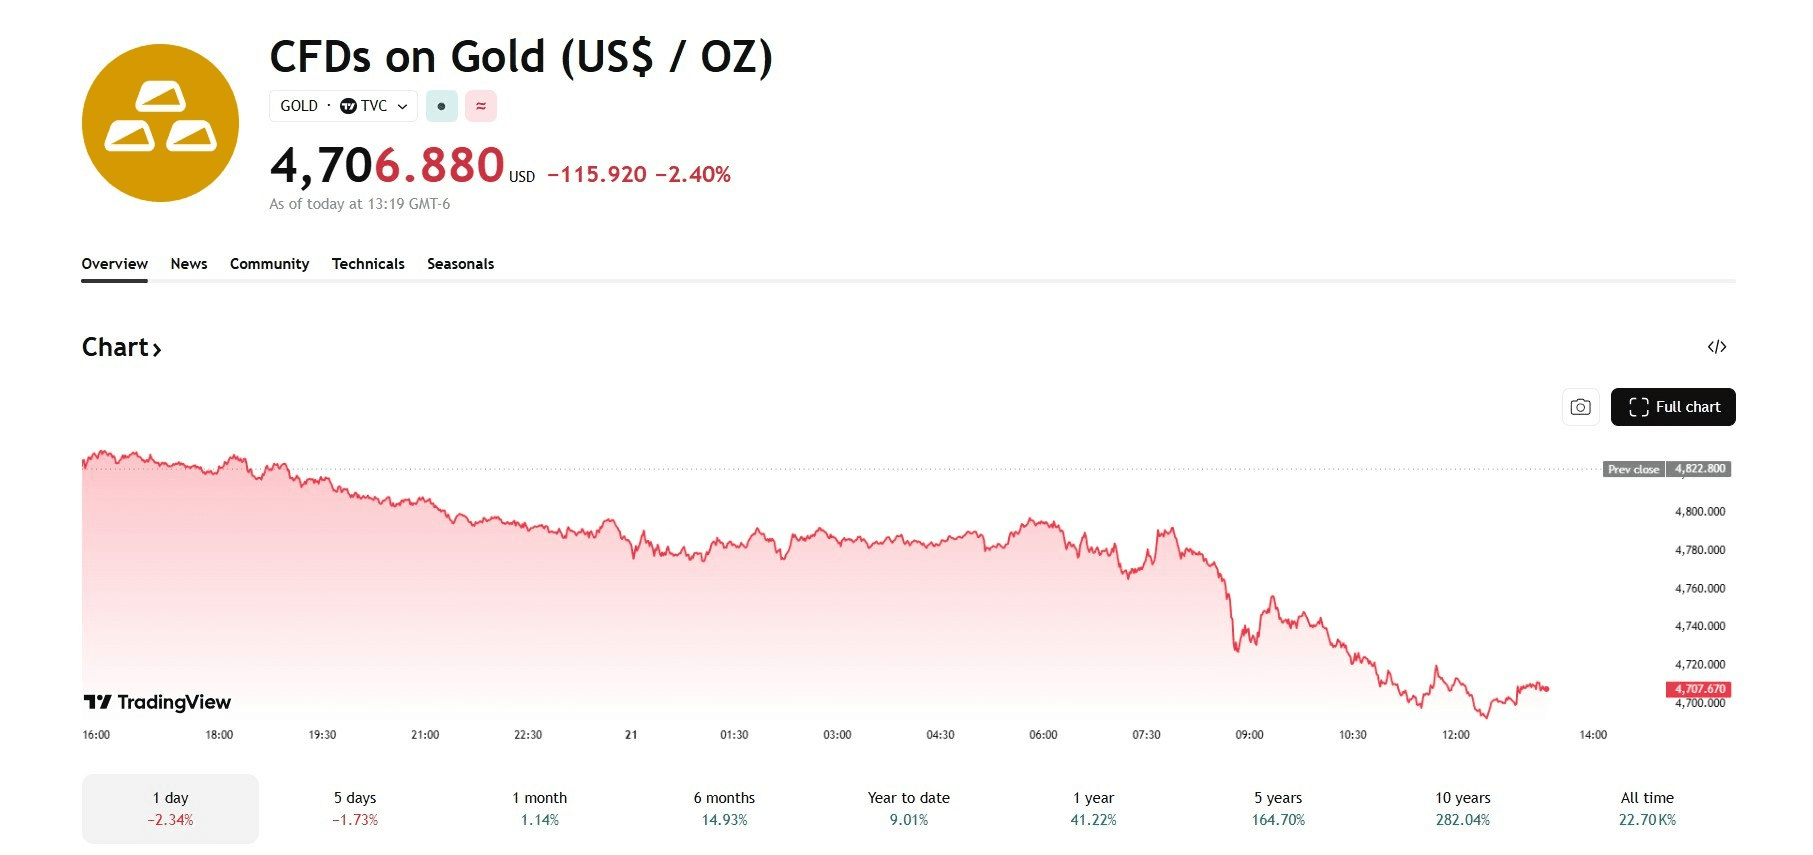Screen dimensions: 1813x855
Task: Click the TradingView logo on chart
Action: pyautogui.click(x=158, y=702)
